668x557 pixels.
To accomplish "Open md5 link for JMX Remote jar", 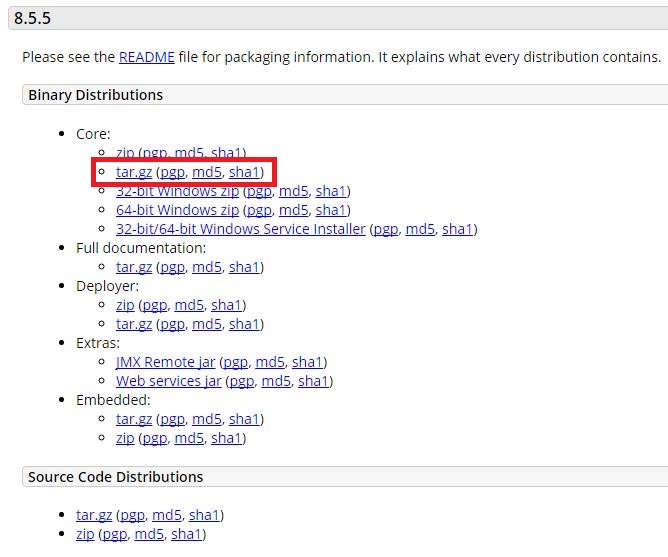I will [270, 362].
